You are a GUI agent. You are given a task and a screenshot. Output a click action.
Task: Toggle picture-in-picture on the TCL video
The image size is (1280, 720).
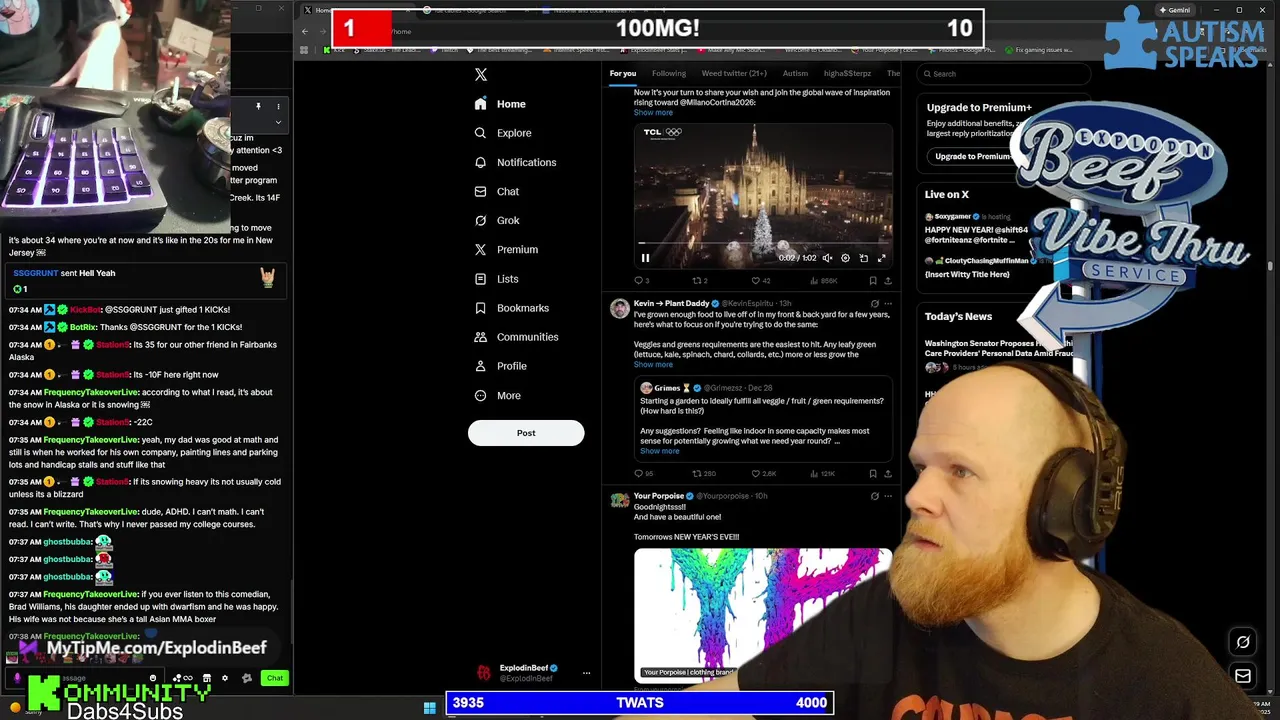pyautogui.click(x=864, y=258)
